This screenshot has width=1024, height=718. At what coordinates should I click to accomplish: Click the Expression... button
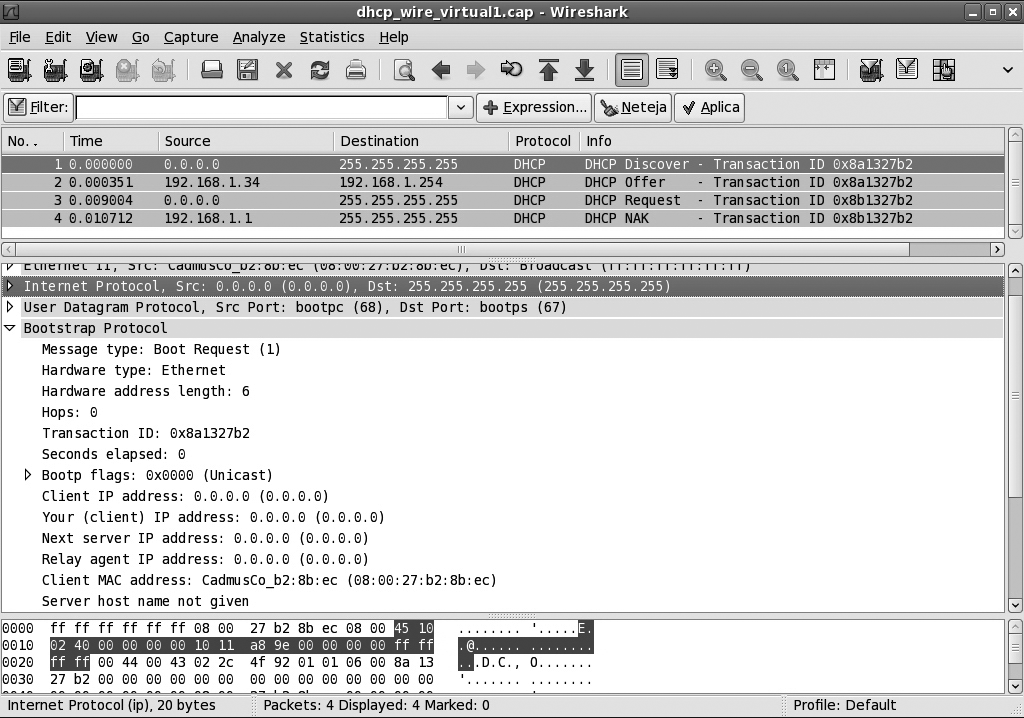534,108
